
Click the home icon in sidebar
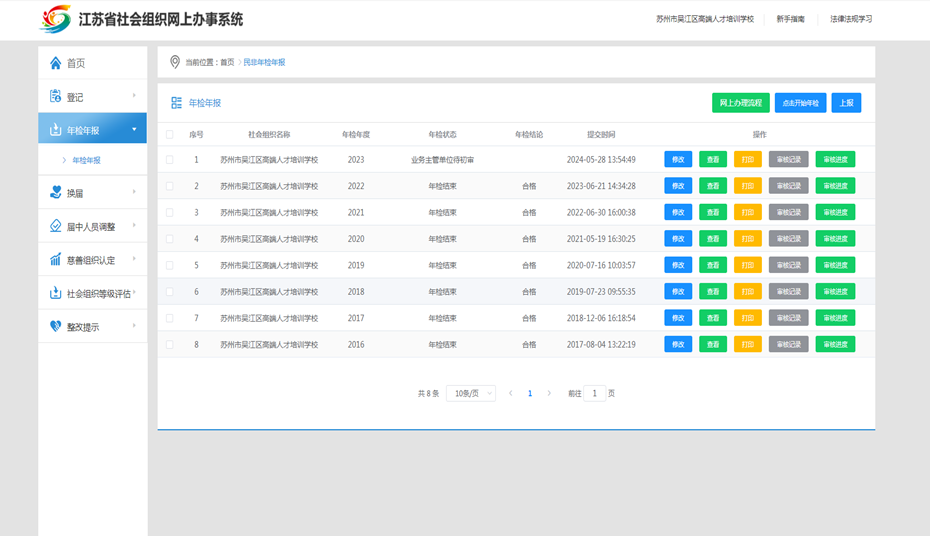(55, 63)
